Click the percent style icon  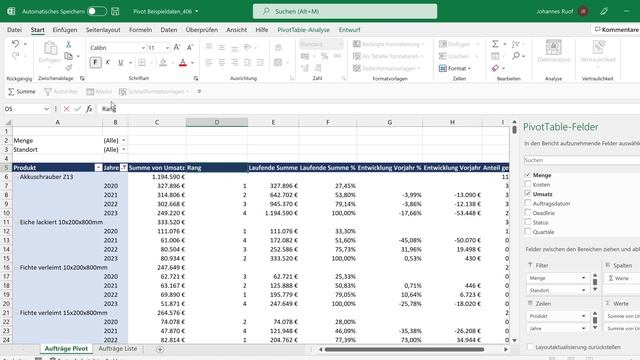pyautogui.click(x=324, y=56)
